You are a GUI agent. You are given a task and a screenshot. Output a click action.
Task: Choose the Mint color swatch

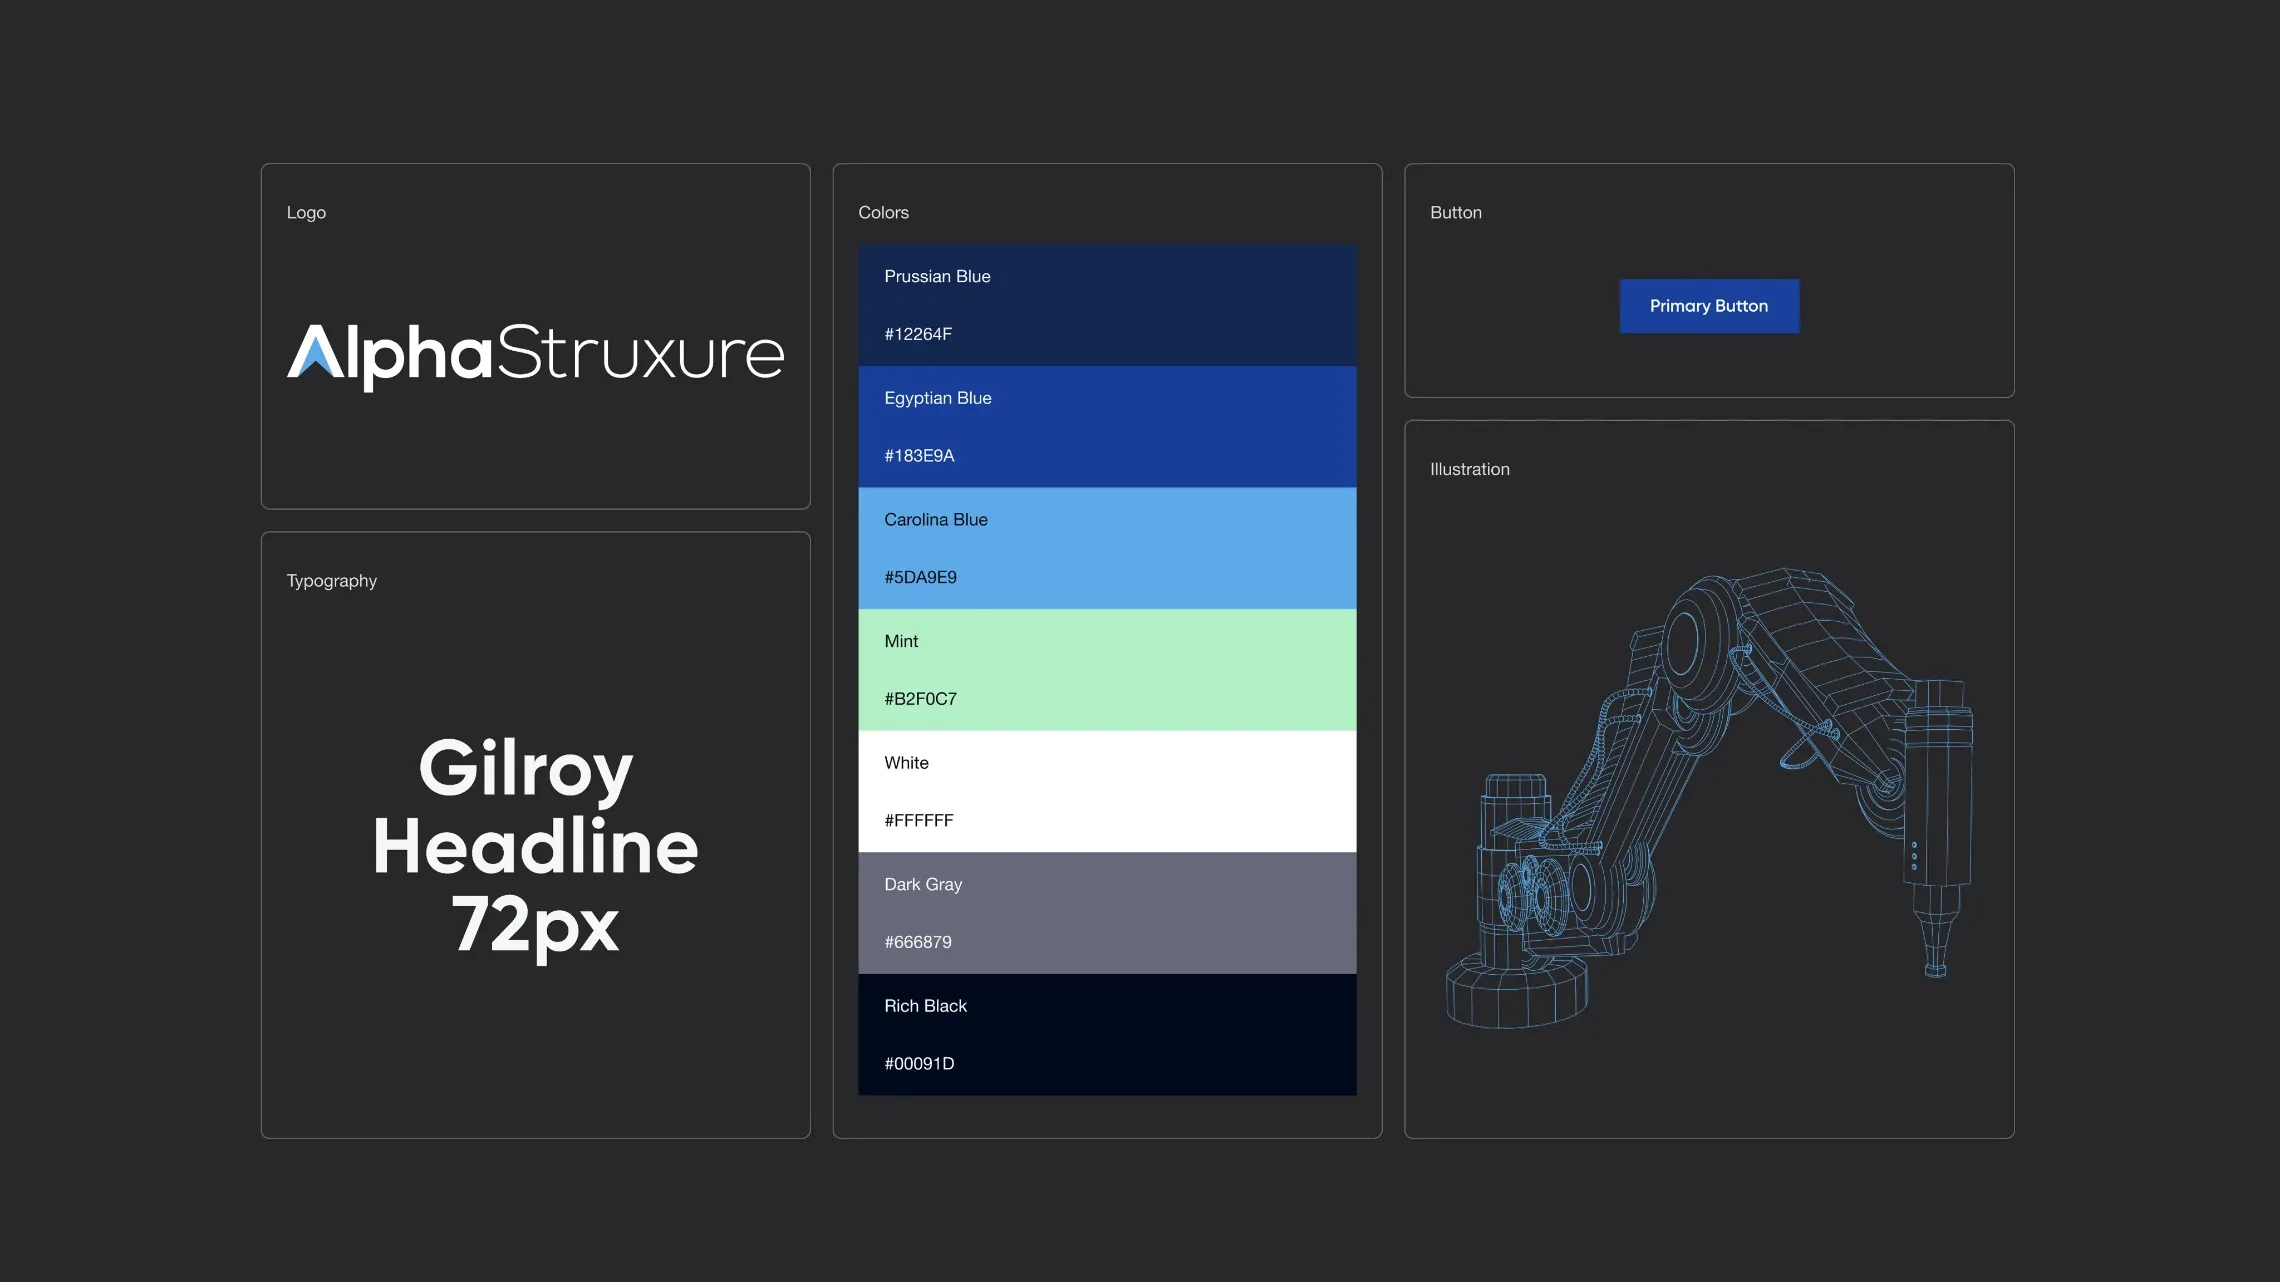[x=1107, y=670]
